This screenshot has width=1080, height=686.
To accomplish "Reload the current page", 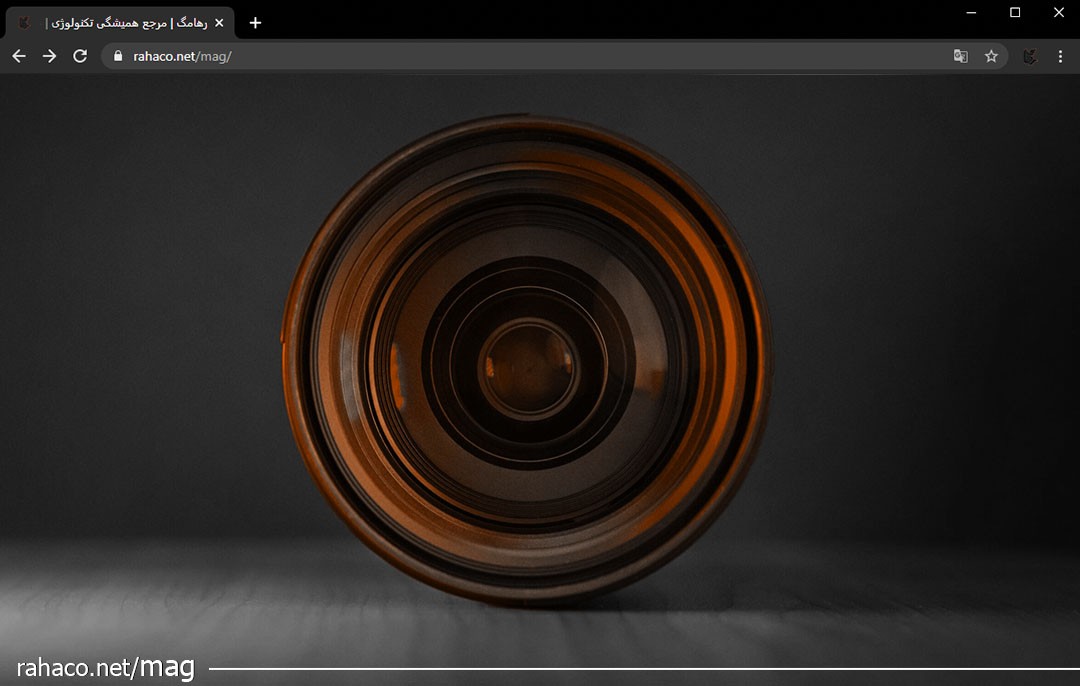I will point(80,57).
